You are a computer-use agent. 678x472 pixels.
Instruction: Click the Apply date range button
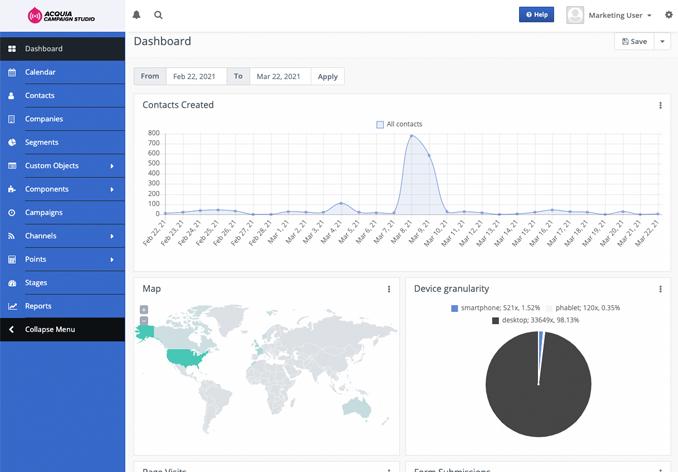tap(328, 76)
